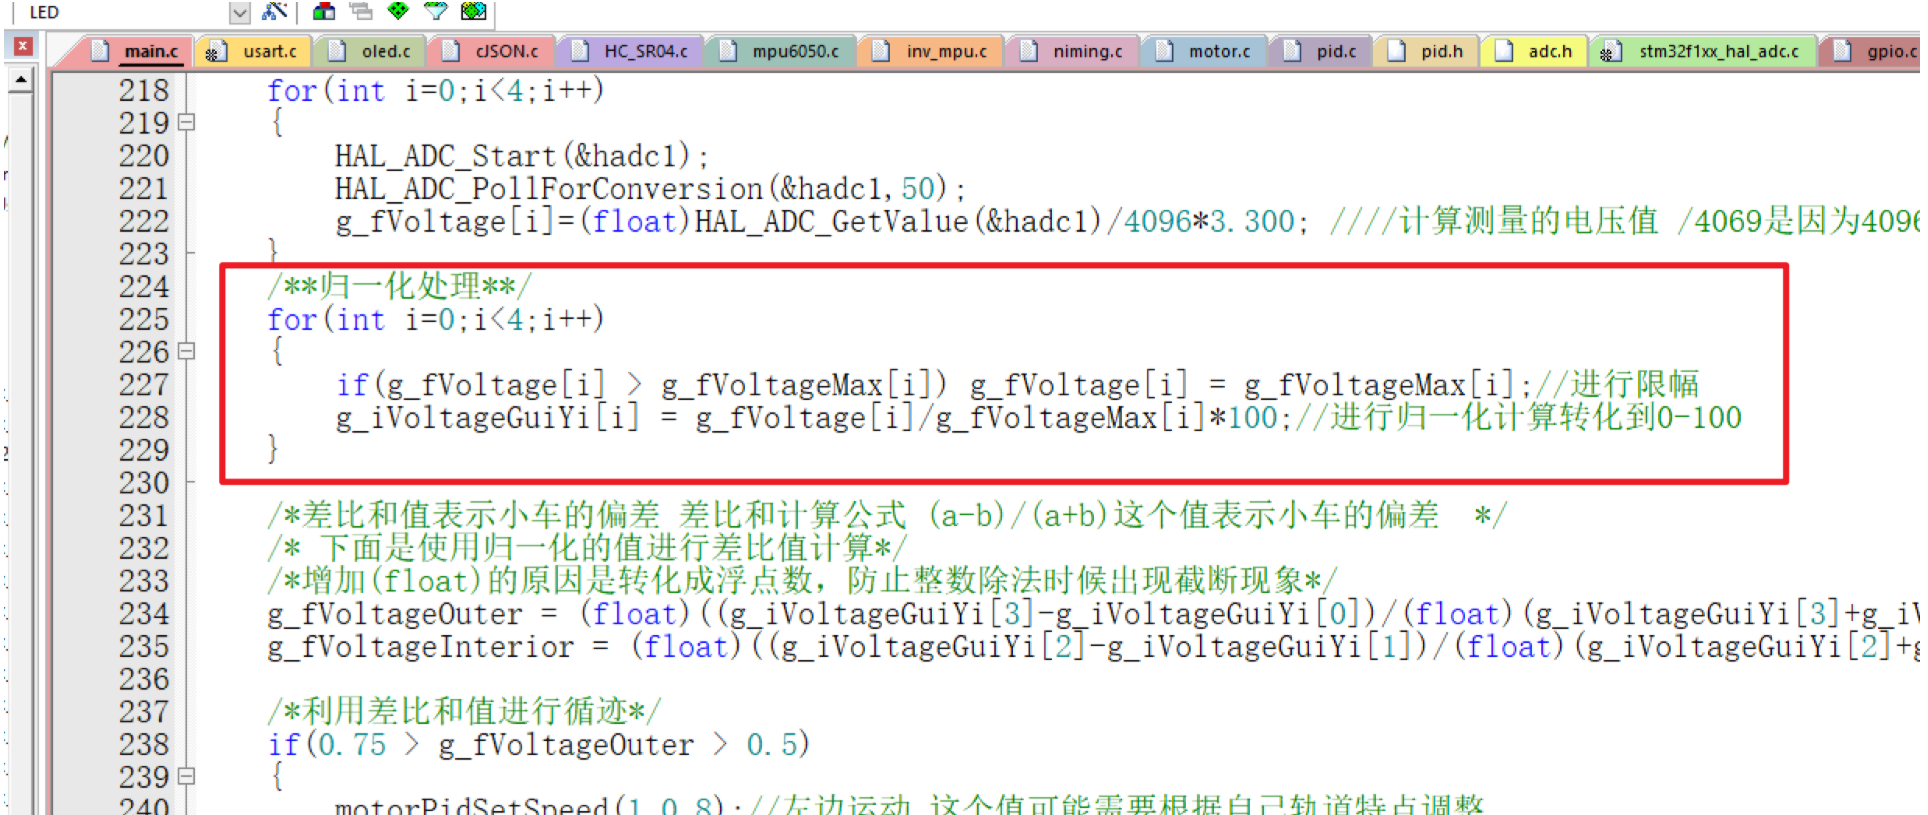
Task: Click line number 224 in the gutter
Action: pyautogui.click(x=144, y=287)
